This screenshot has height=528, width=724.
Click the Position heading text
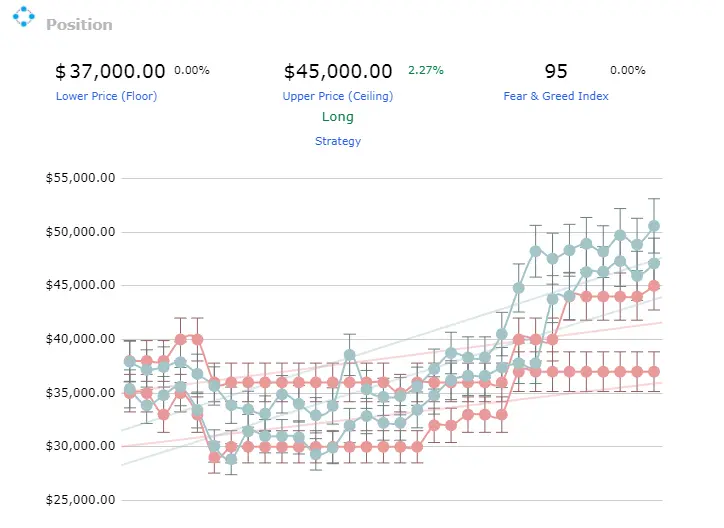pos(79,24)
